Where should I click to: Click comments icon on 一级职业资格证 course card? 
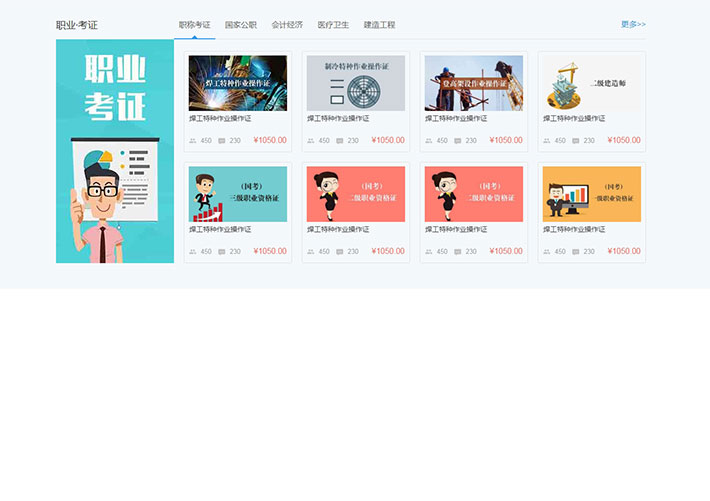pos(576,252)
